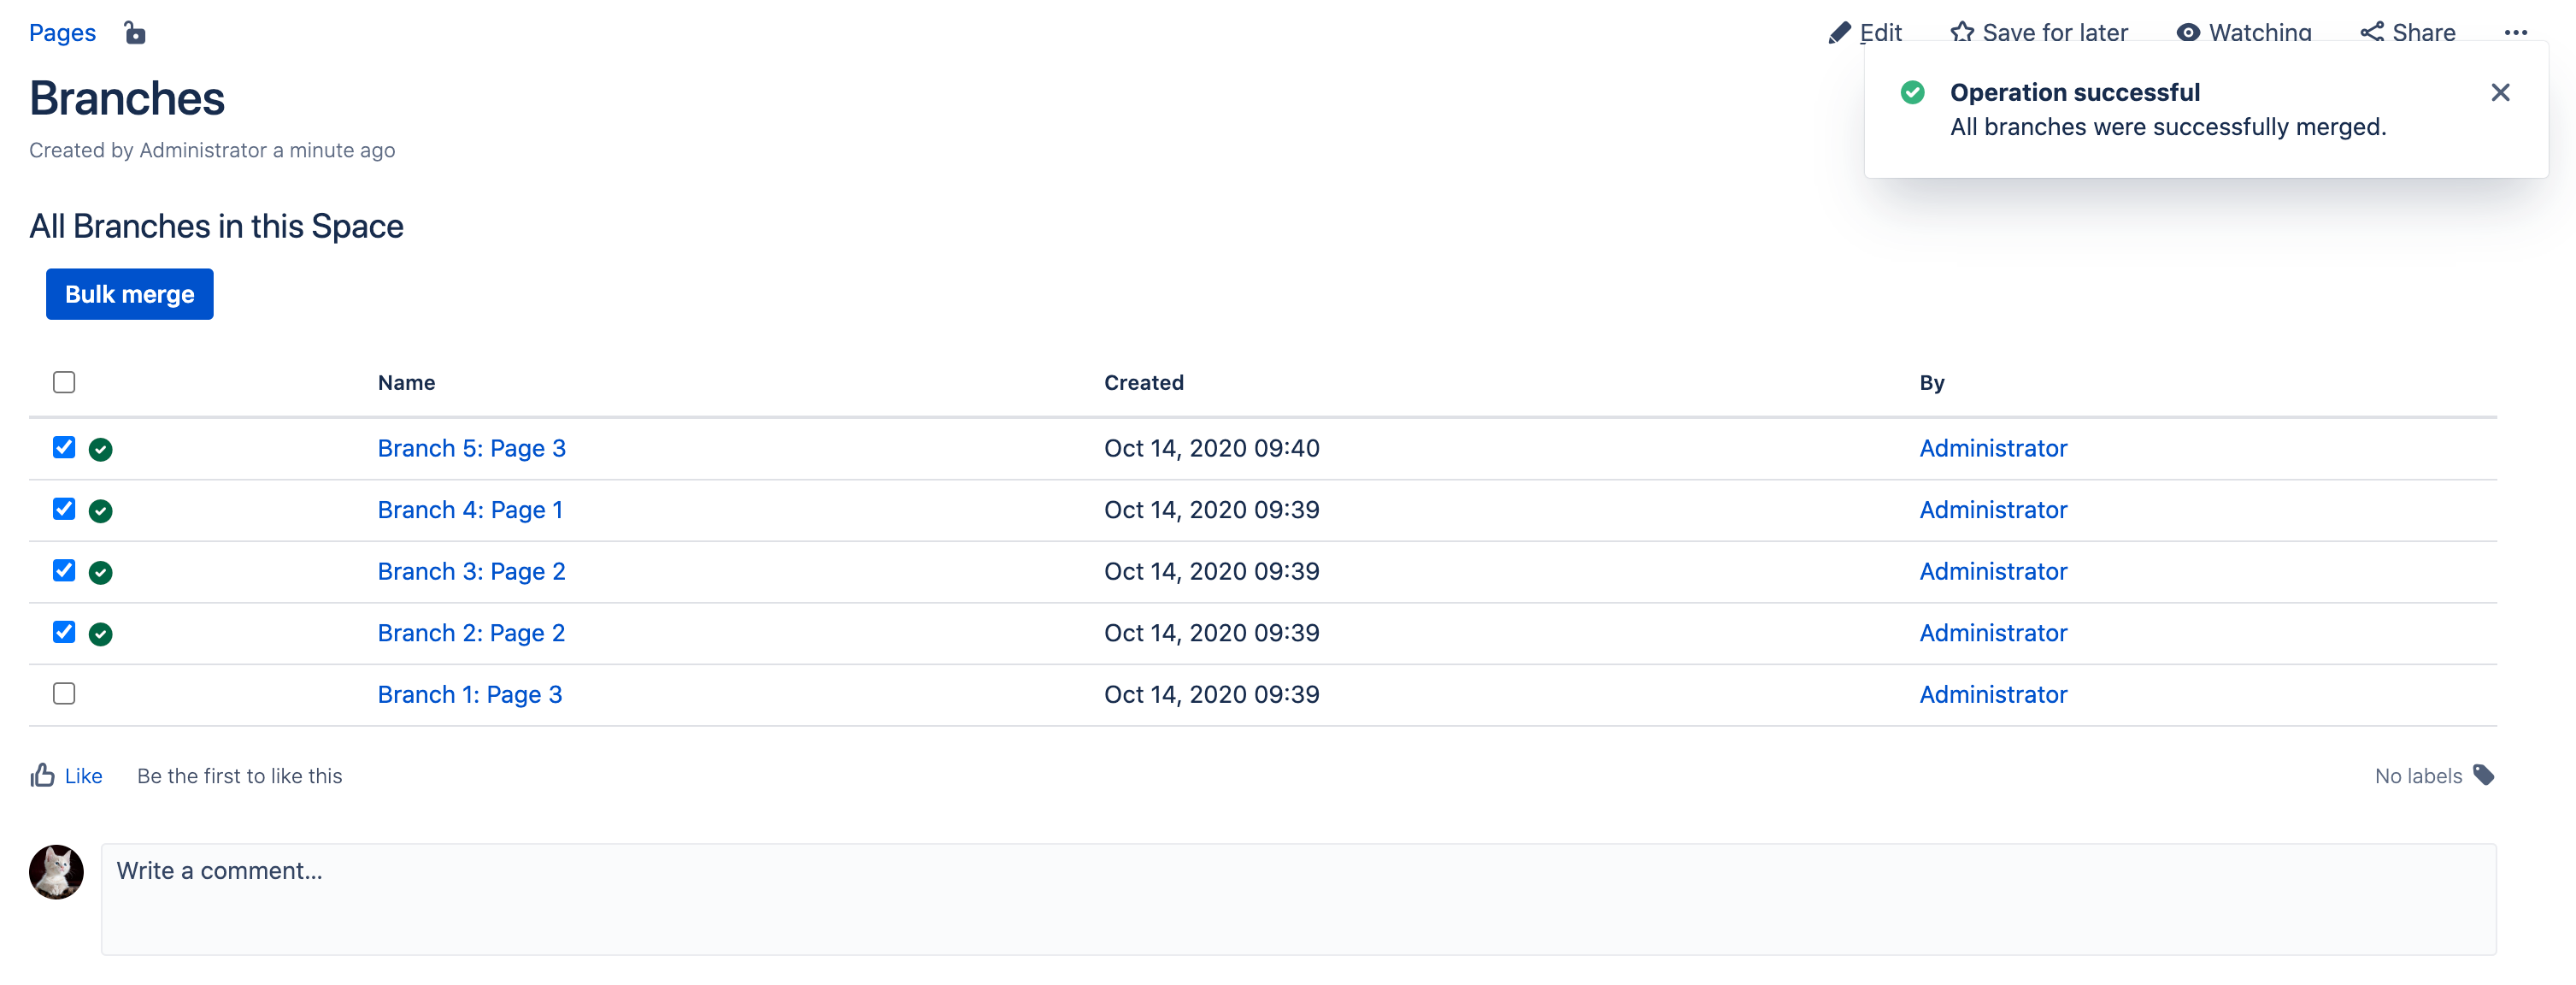Toggle the select-all checkbox in table header
Screen dimensions: 2576x985
(x=64, y=382)
